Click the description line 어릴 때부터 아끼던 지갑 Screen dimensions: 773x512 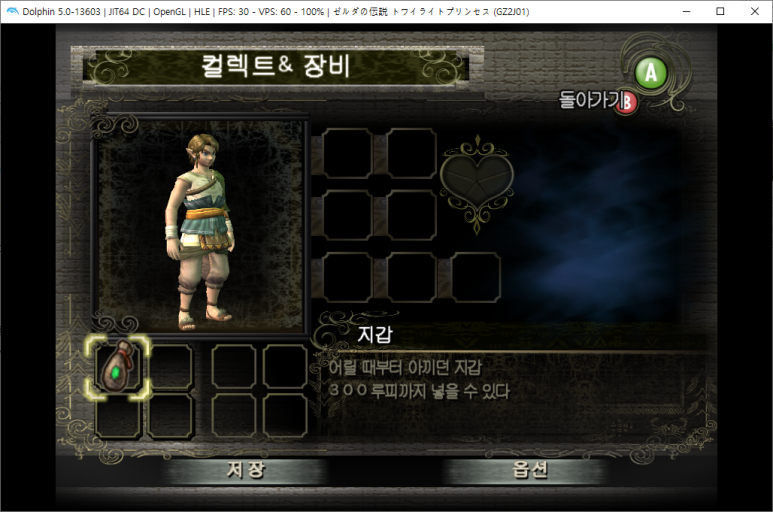tap(405, 367)
